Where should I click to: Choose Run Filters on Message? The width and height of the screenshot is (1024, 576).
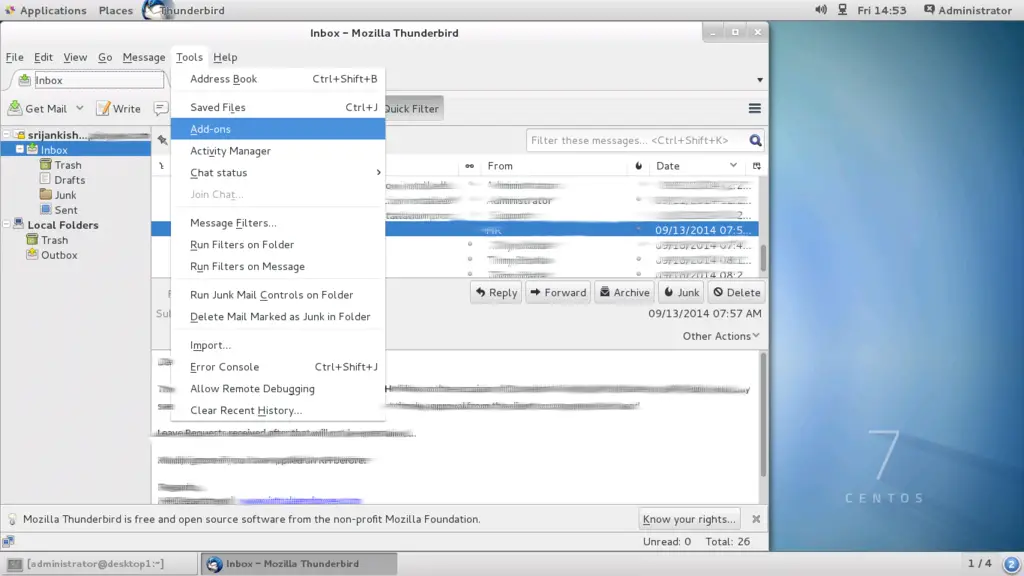(278, 266)
